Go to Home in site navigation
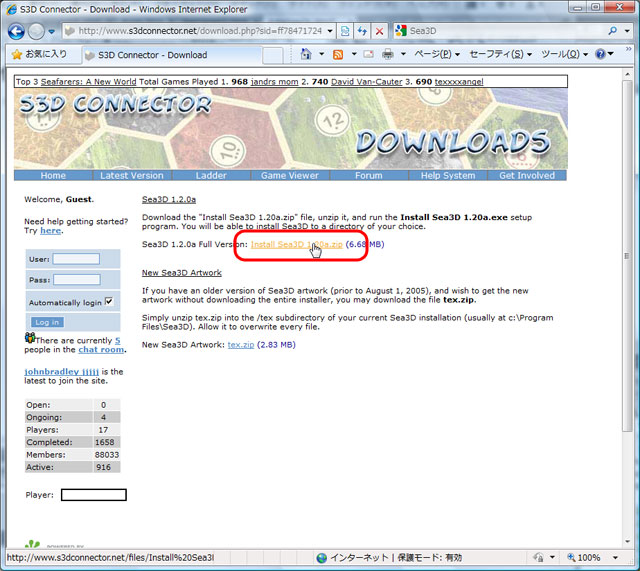This screenshot has width=640, height=571. pos(53,176)
